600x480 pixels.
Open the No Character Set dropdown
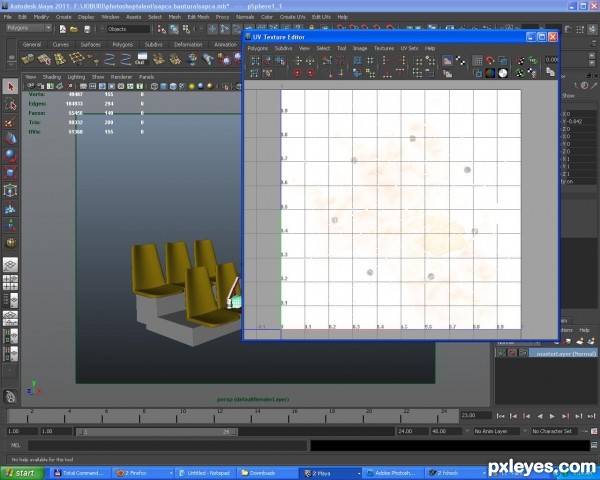(x=554, y=431)
